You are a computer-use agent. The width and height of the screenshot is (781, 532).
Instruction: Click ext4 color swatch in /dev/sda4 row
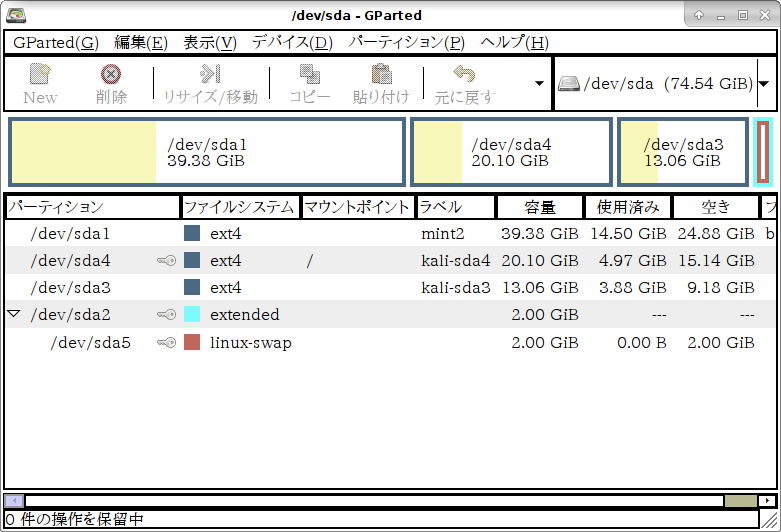point(192,260)
